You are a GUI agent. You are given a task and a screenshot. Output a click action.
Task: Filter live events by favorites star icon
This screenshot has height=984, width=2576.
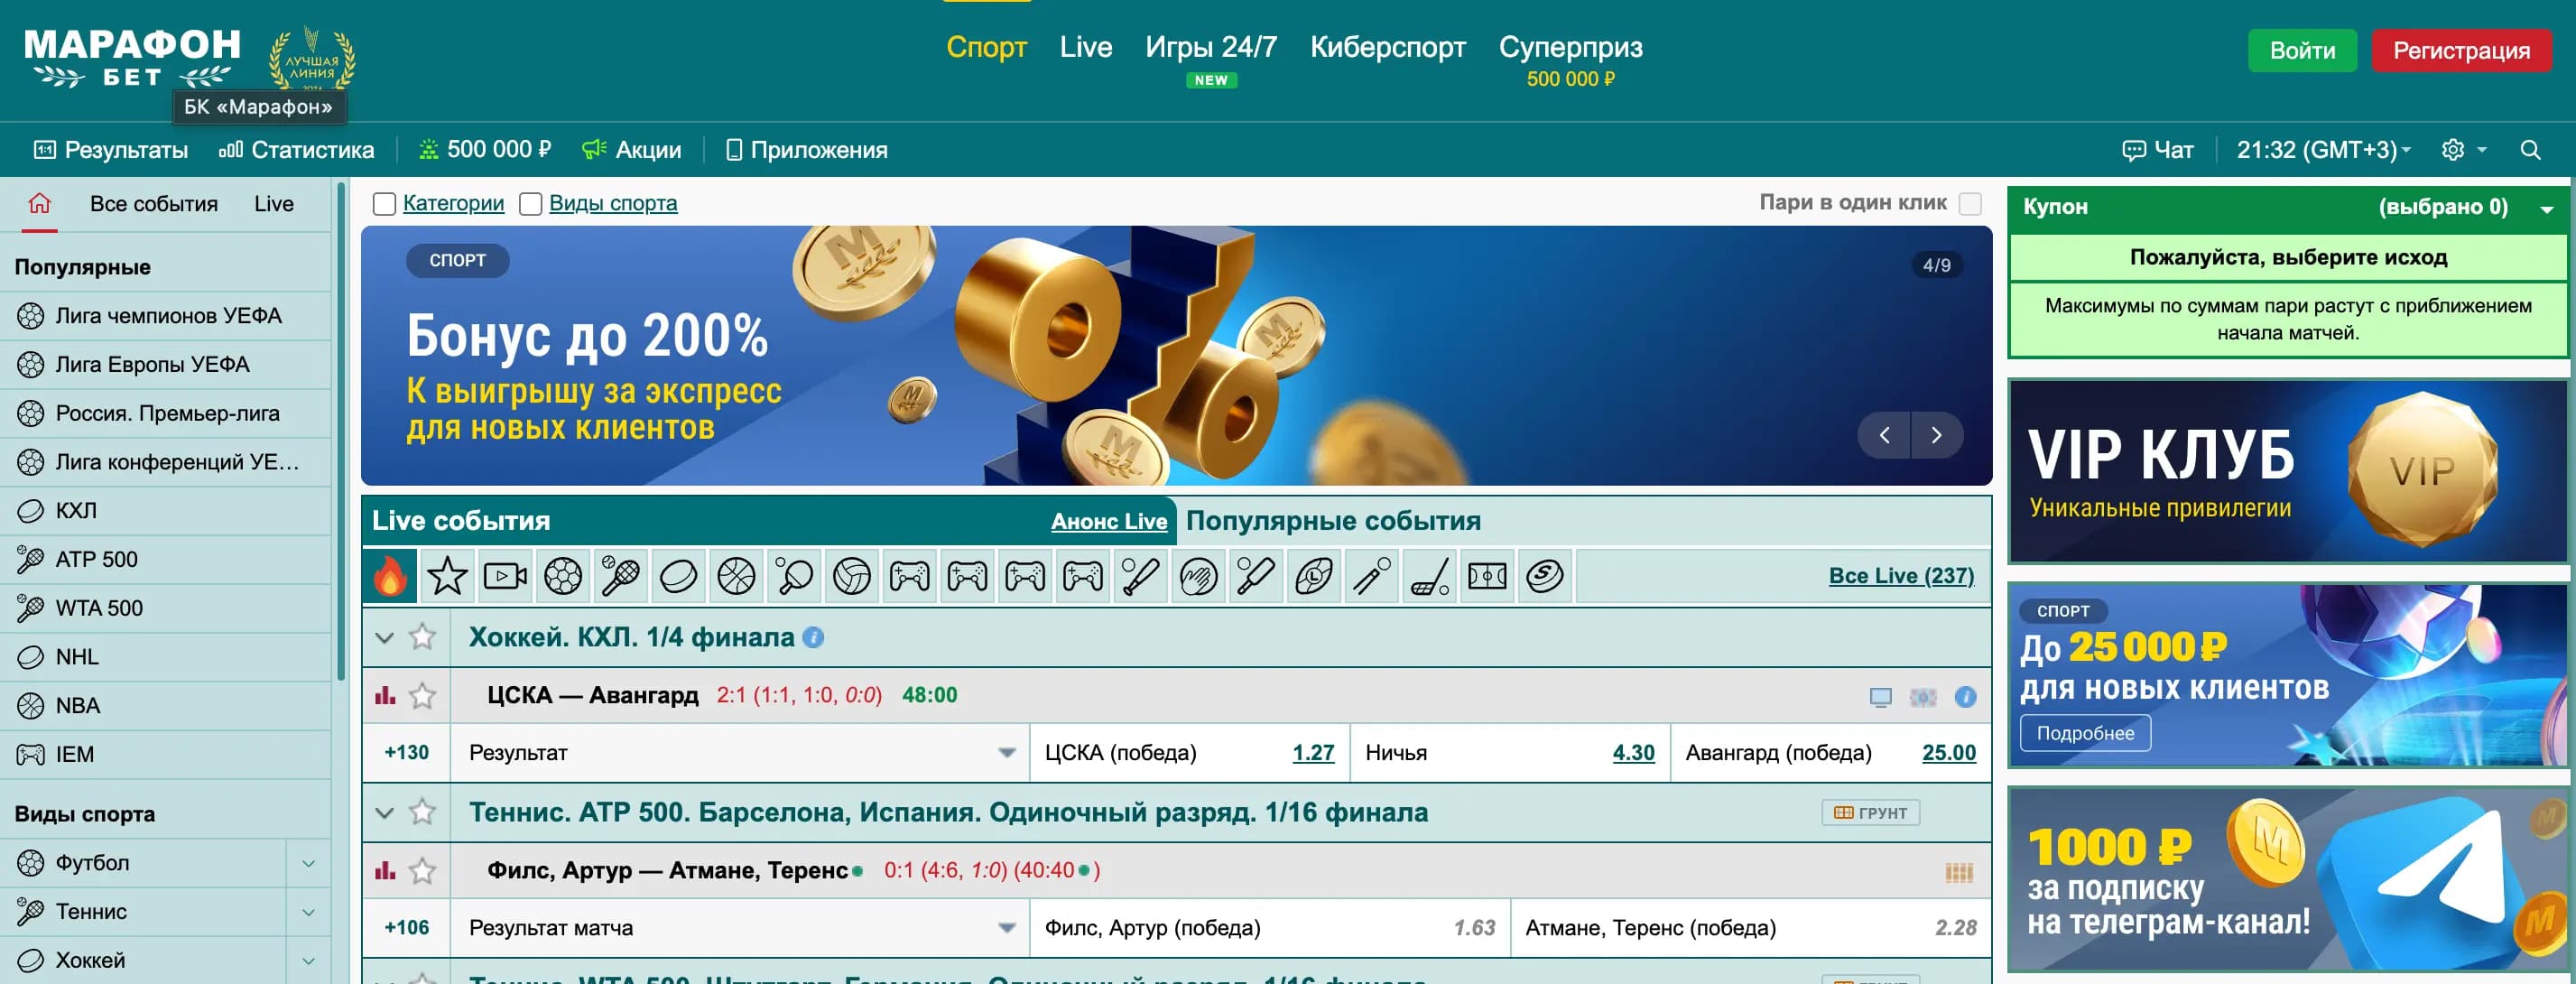(x=447, y=576)
